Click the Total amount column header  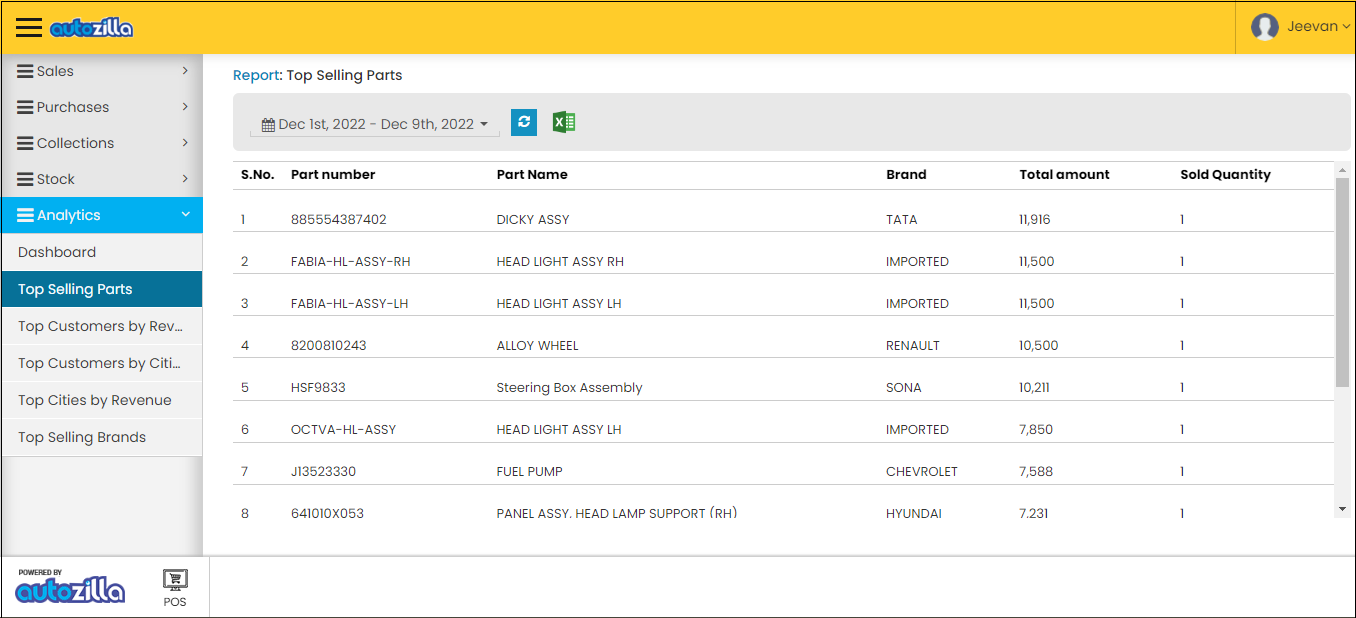1064,174
